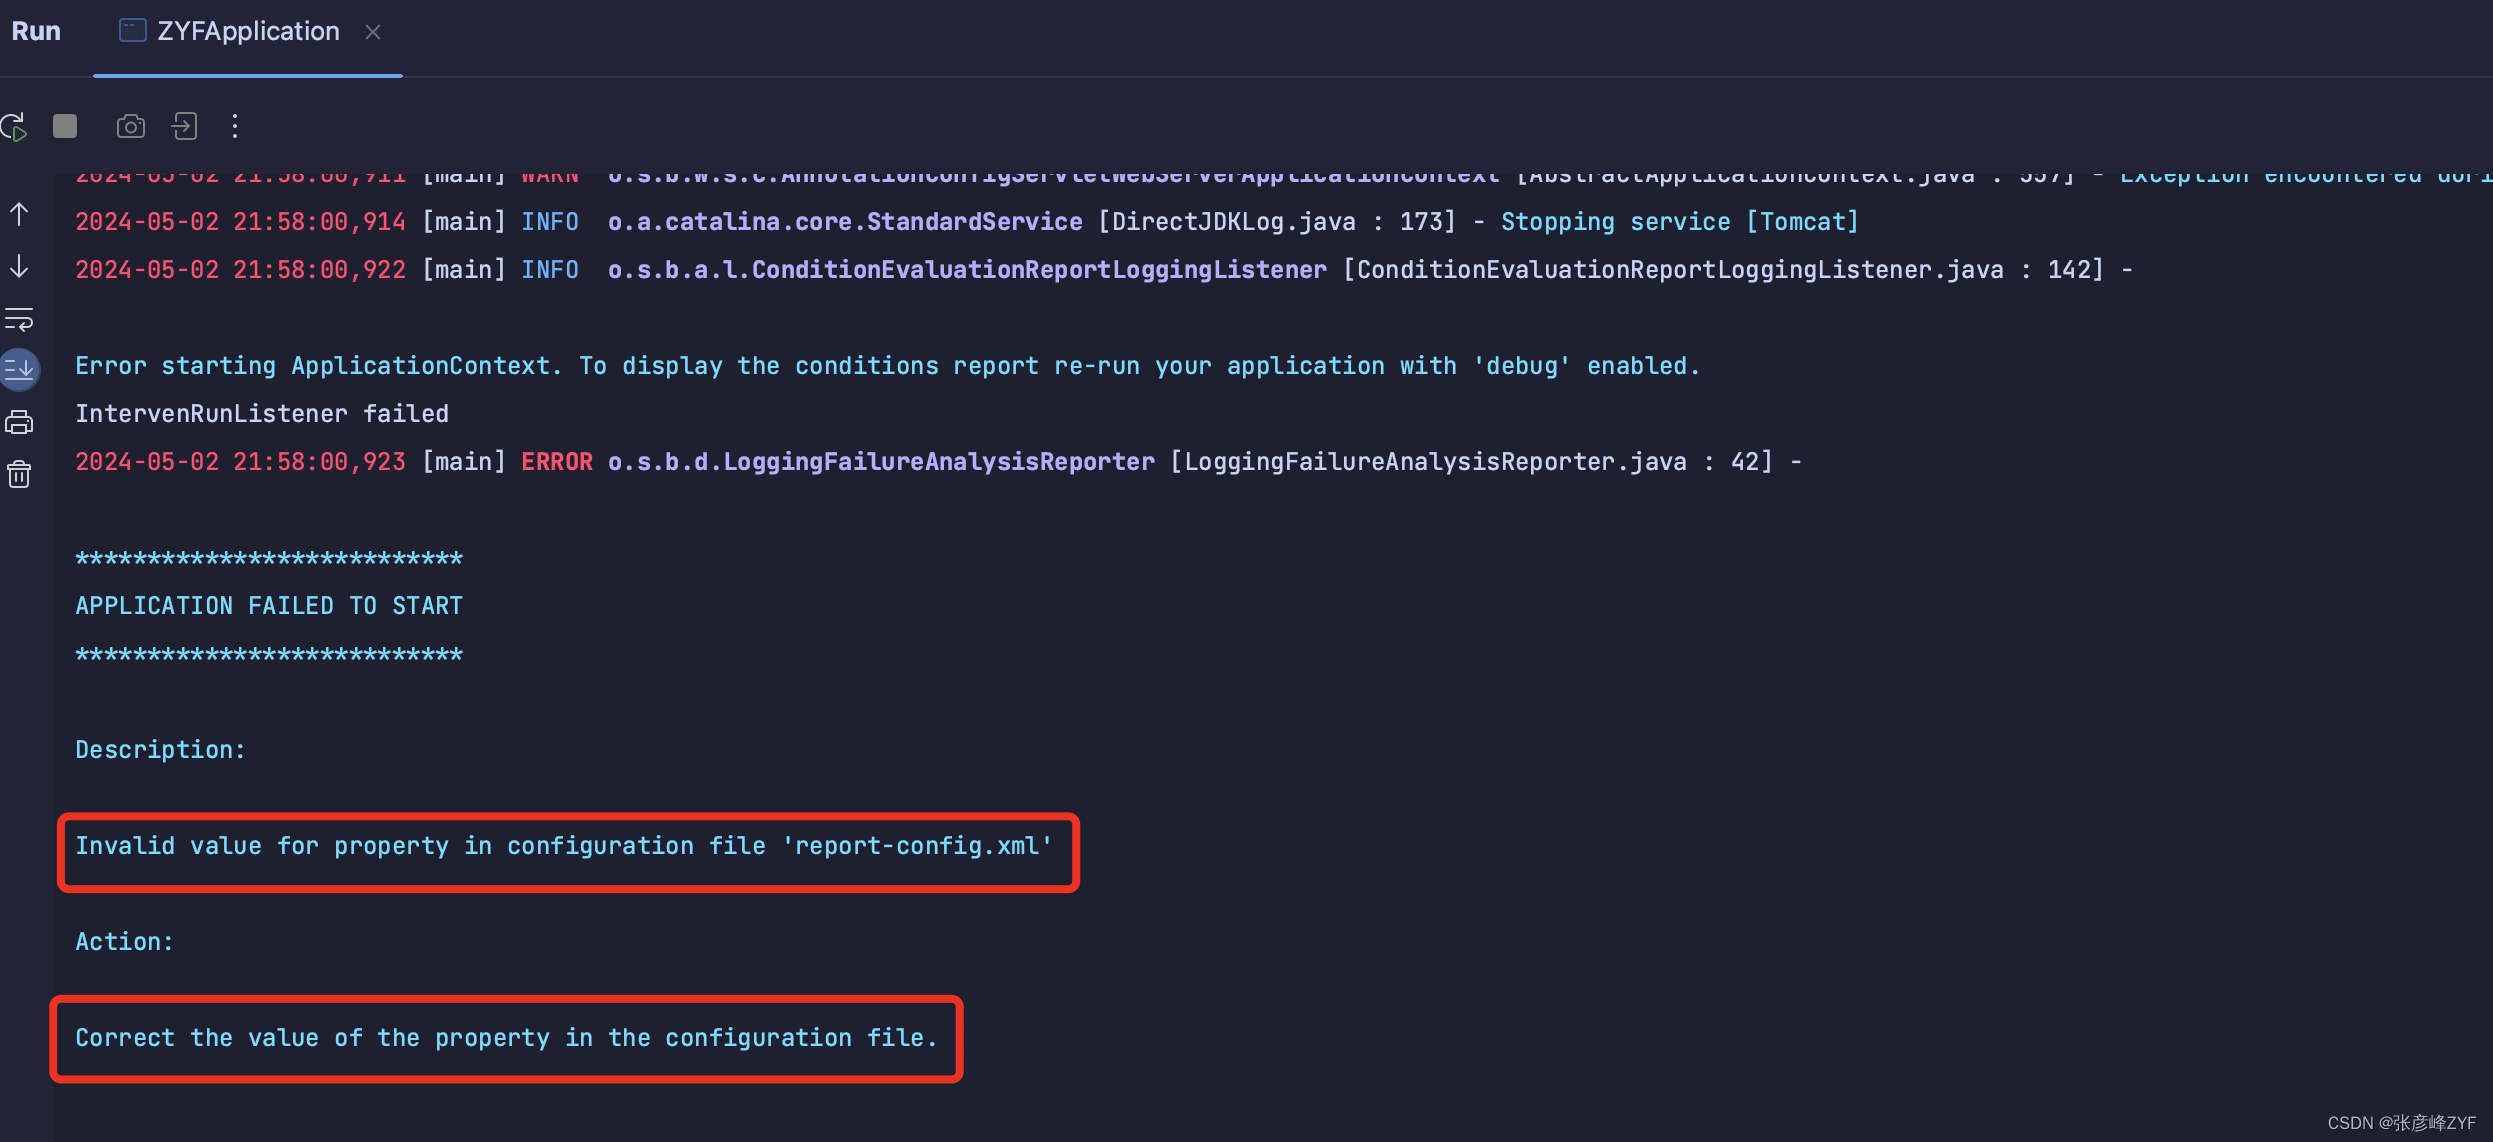Click the red ERROR log level label

(557, 462)
